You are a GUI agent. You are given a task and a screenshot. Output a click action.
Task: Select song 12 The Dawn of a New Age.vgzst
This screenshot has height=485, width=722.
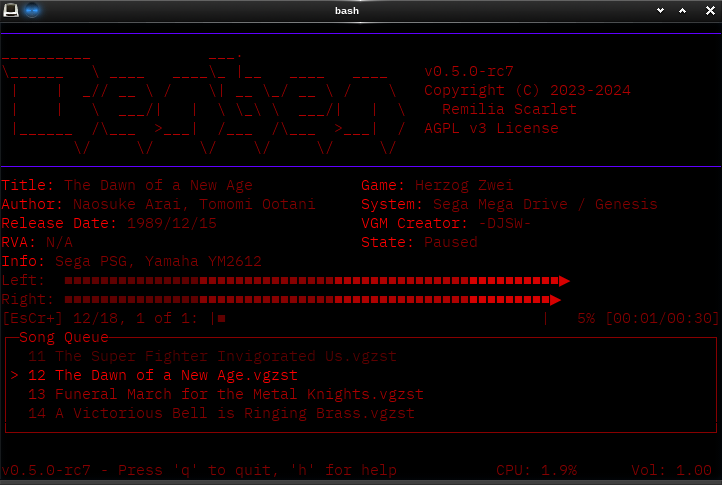tap(163, 375)
